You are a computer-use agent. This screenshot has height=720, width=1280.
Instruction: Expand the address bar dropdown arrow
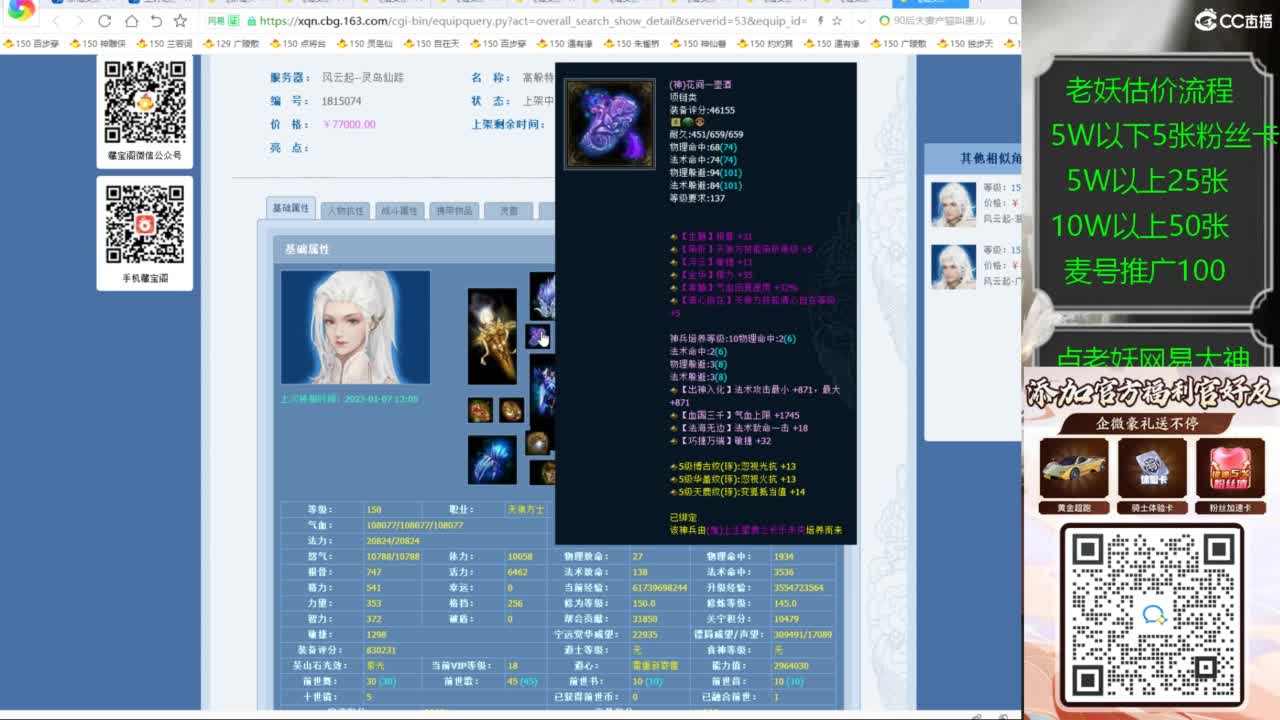(x=862, y=21)
